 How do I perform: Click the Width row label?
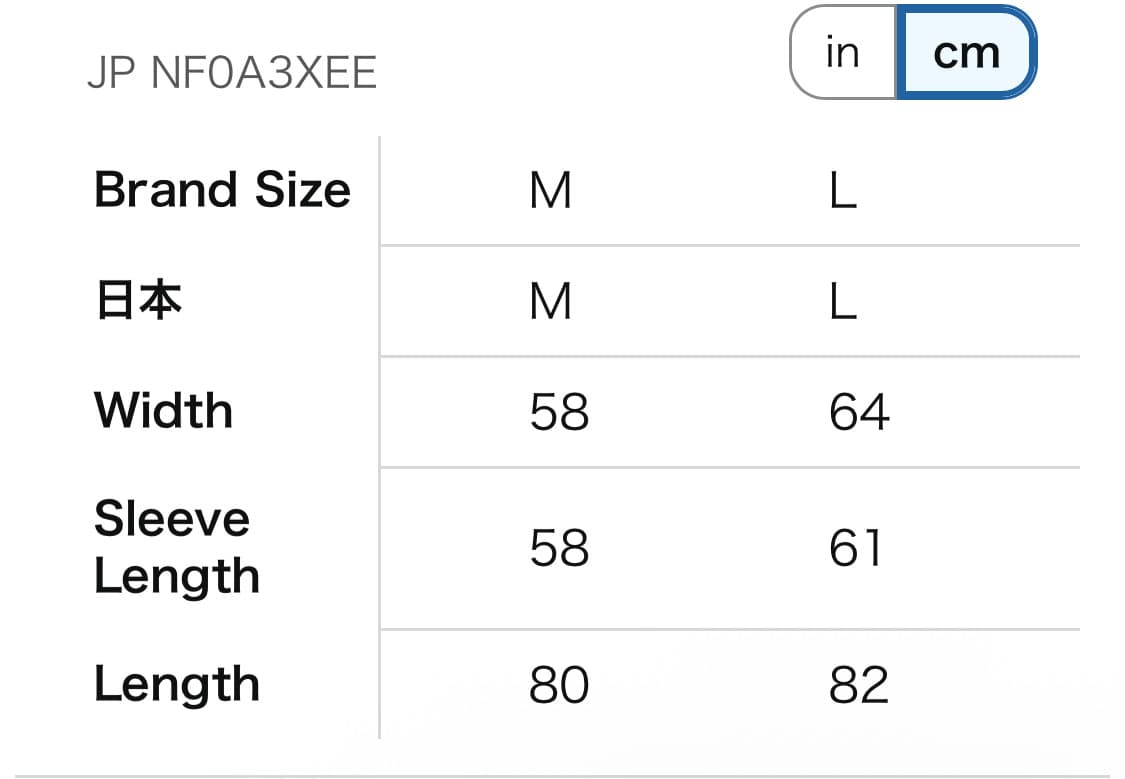click(163, 411)
